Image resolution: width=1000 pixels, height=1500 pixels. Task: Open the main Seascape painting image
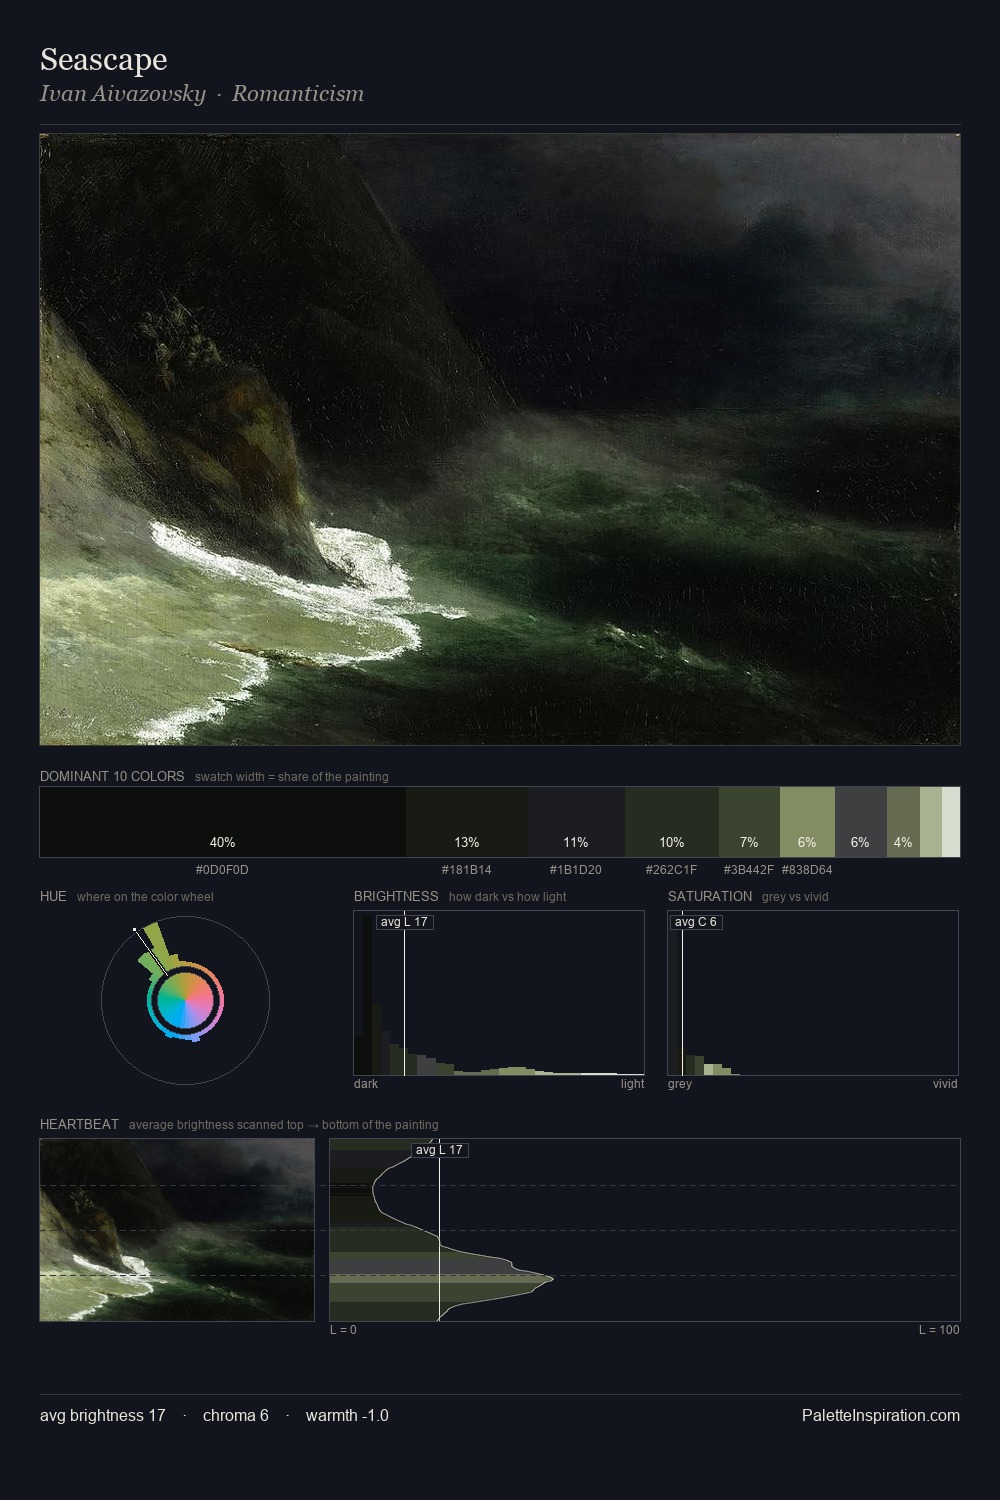pos(500,439)
